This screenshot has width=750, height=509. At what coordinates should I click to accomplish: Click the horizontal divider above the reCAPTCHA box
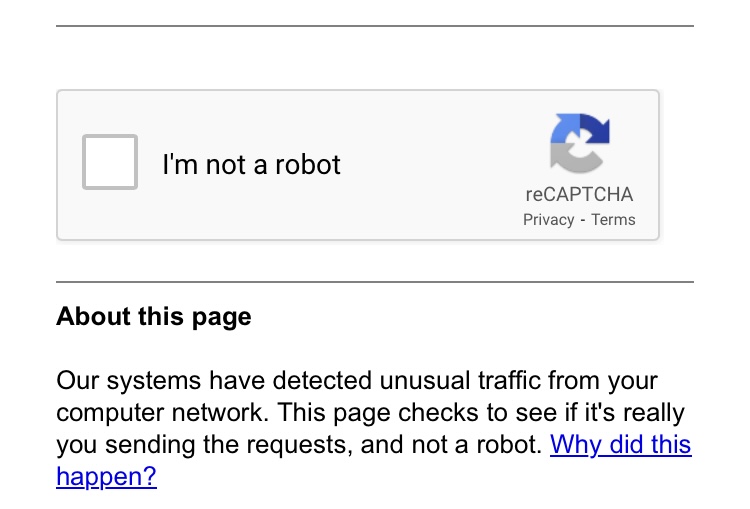(375, 26)
